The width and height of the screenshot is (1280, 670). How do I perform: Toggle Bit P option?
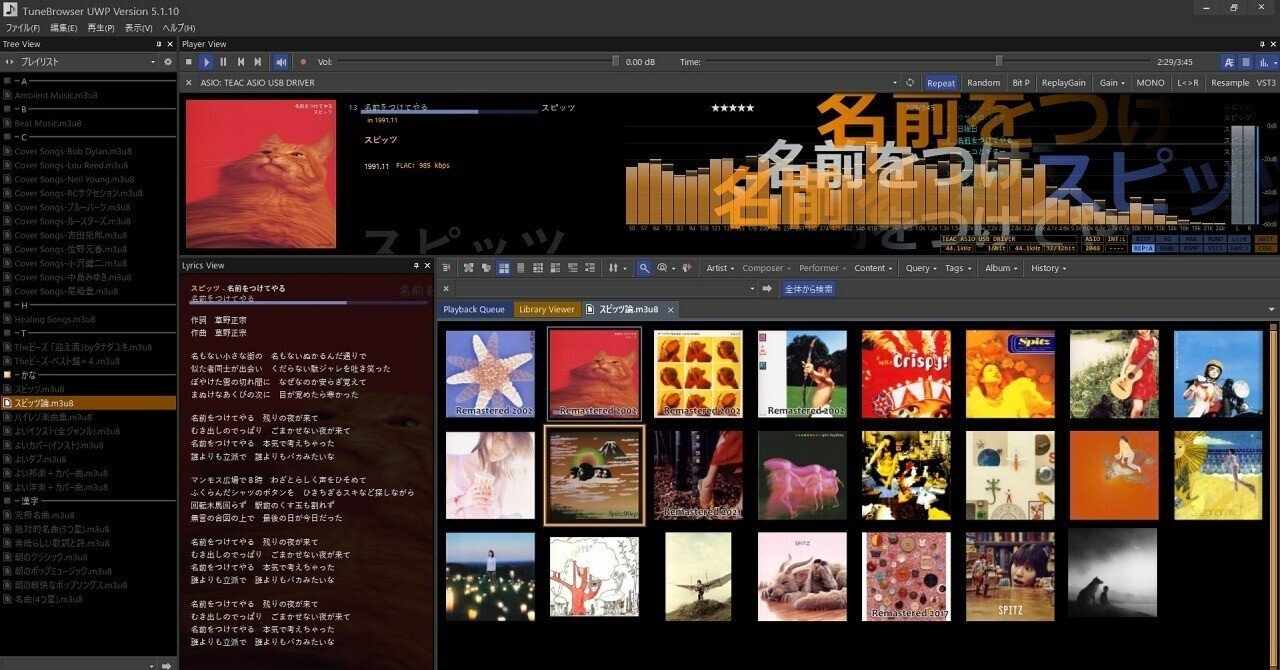point(1021,83)
